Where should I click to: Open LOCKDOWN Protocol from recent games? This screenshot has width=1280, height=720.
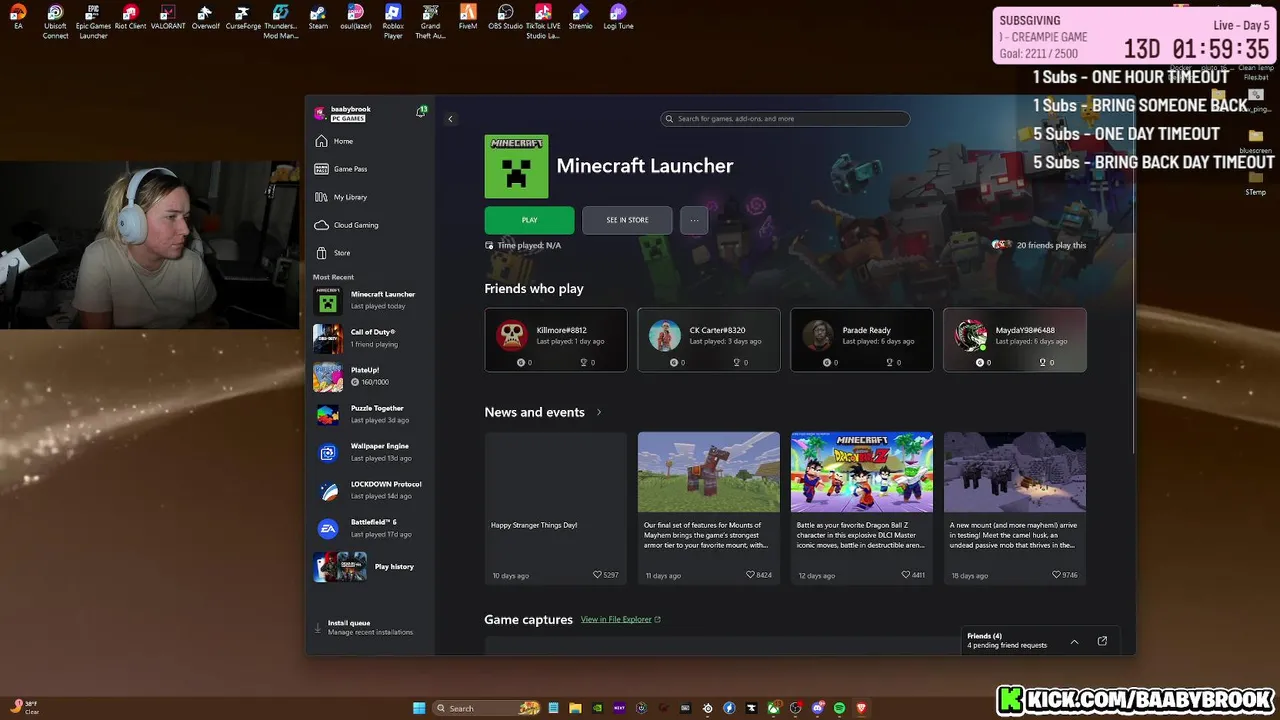point(371,490)
